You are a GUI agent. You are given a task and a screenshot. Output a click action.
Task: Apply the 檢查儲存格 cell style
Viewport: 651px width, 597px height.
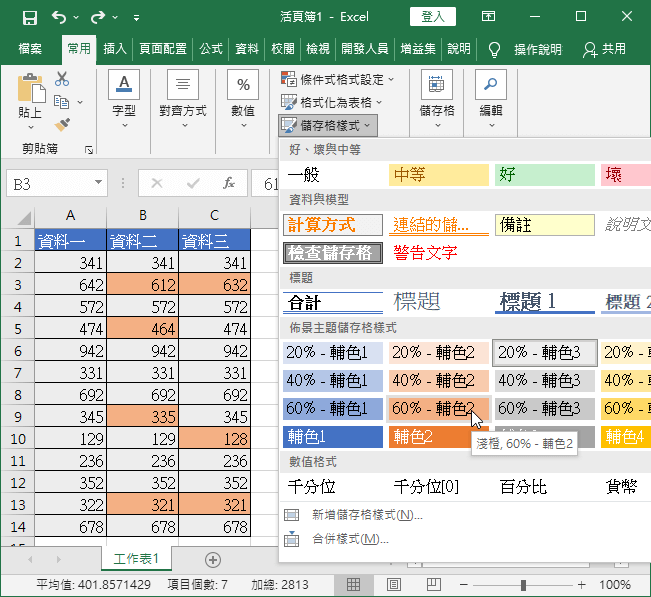click(333, 253)
